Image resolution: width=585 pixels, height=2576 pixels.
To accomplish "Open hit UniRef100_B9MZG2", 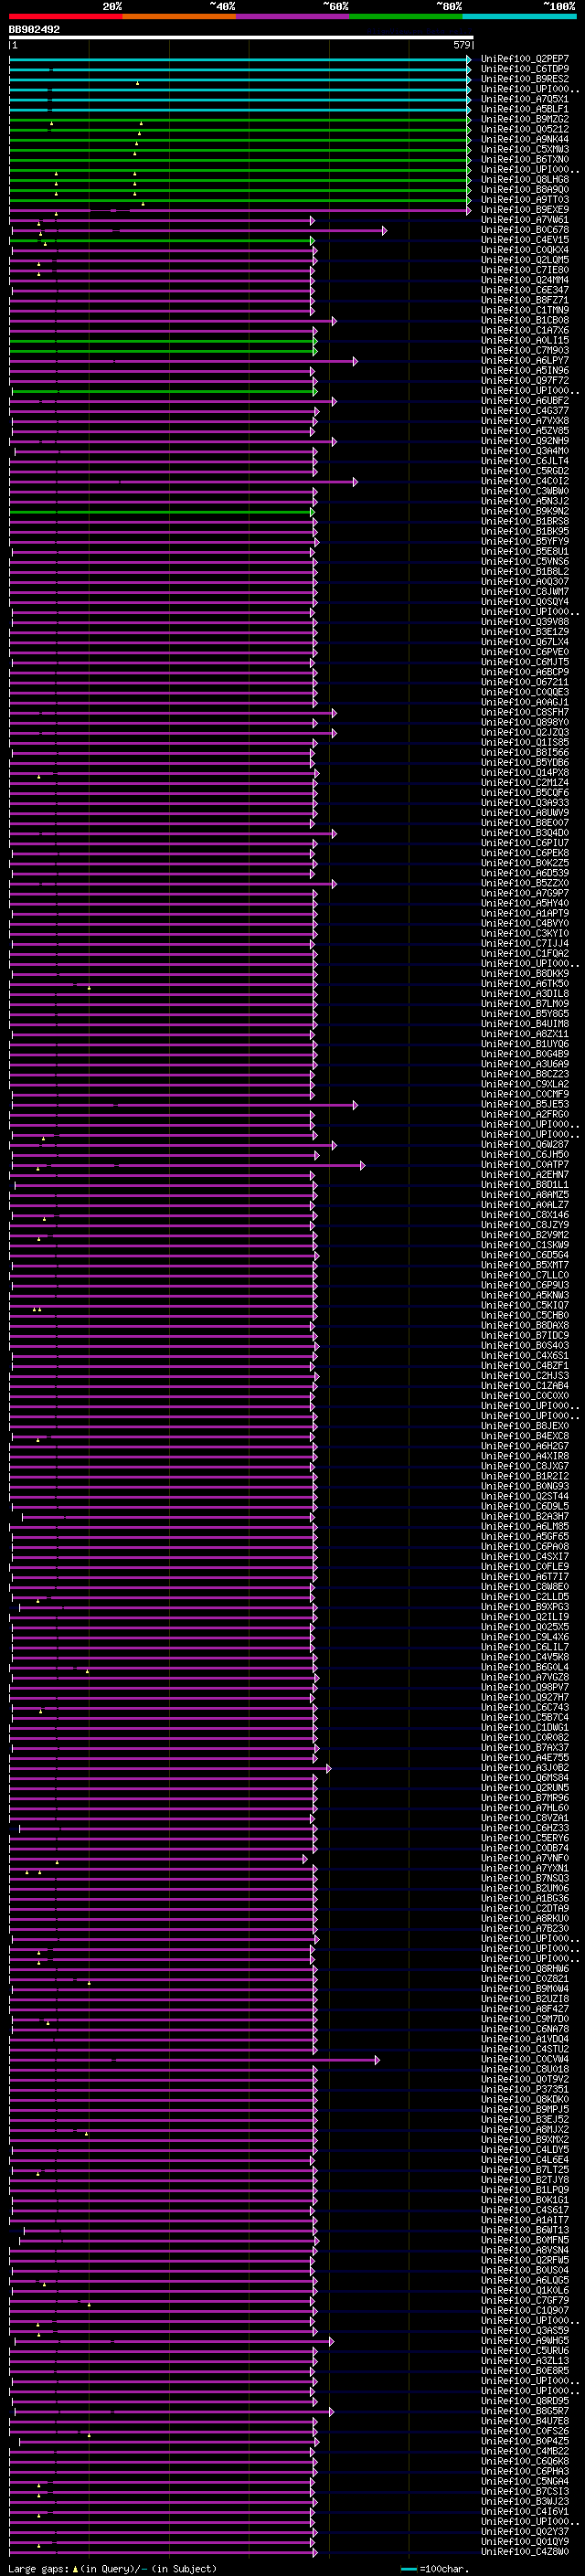I will click(x=524, y=119).
